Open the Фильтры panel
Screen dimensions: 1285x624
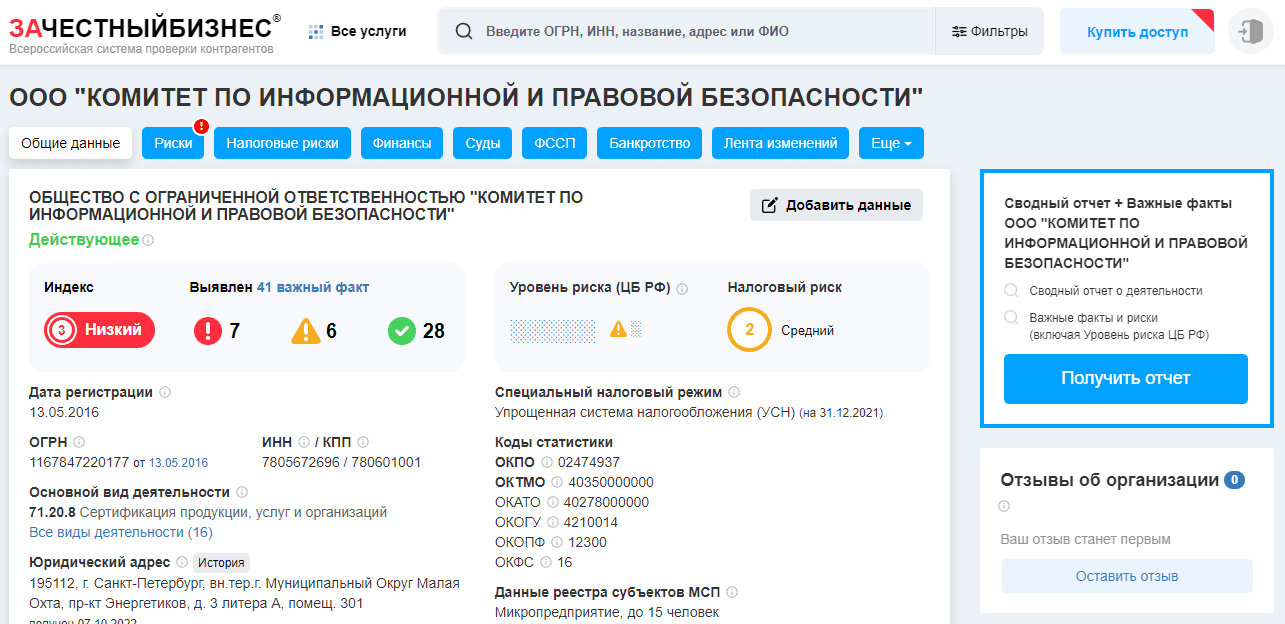989,31
